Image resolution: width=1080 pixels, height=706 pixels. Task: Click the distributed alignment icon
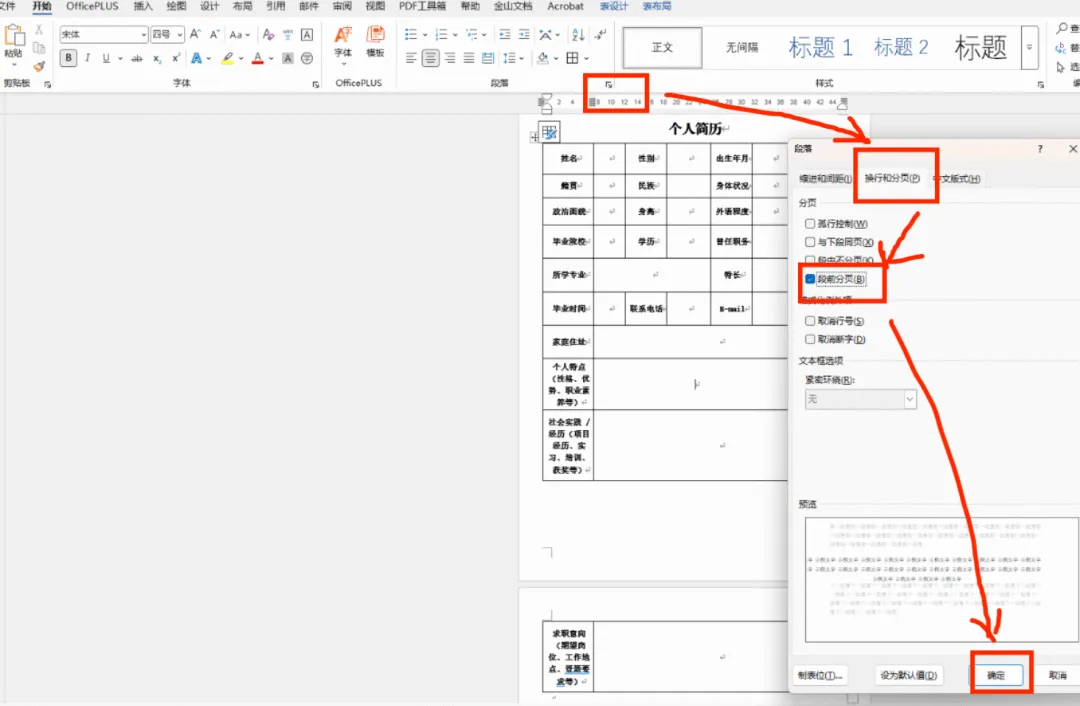[488, 59]
